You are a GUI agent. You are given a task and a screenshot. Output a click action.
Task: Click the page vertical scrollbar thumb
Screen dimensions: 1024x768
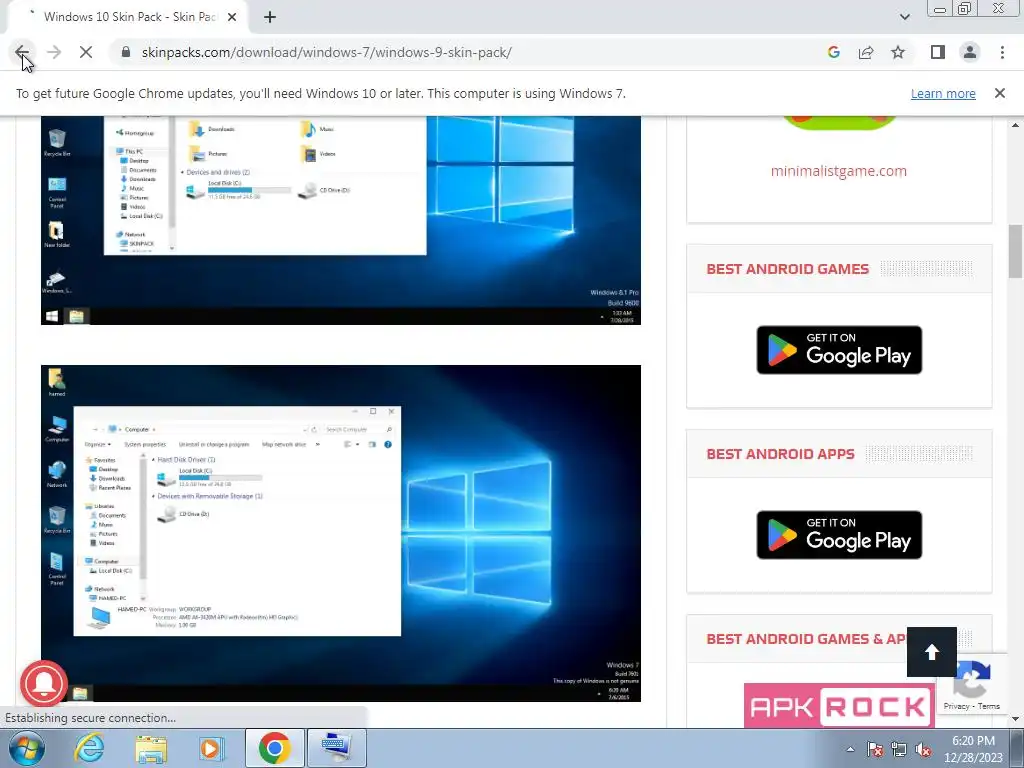(x=1015, y=251)
